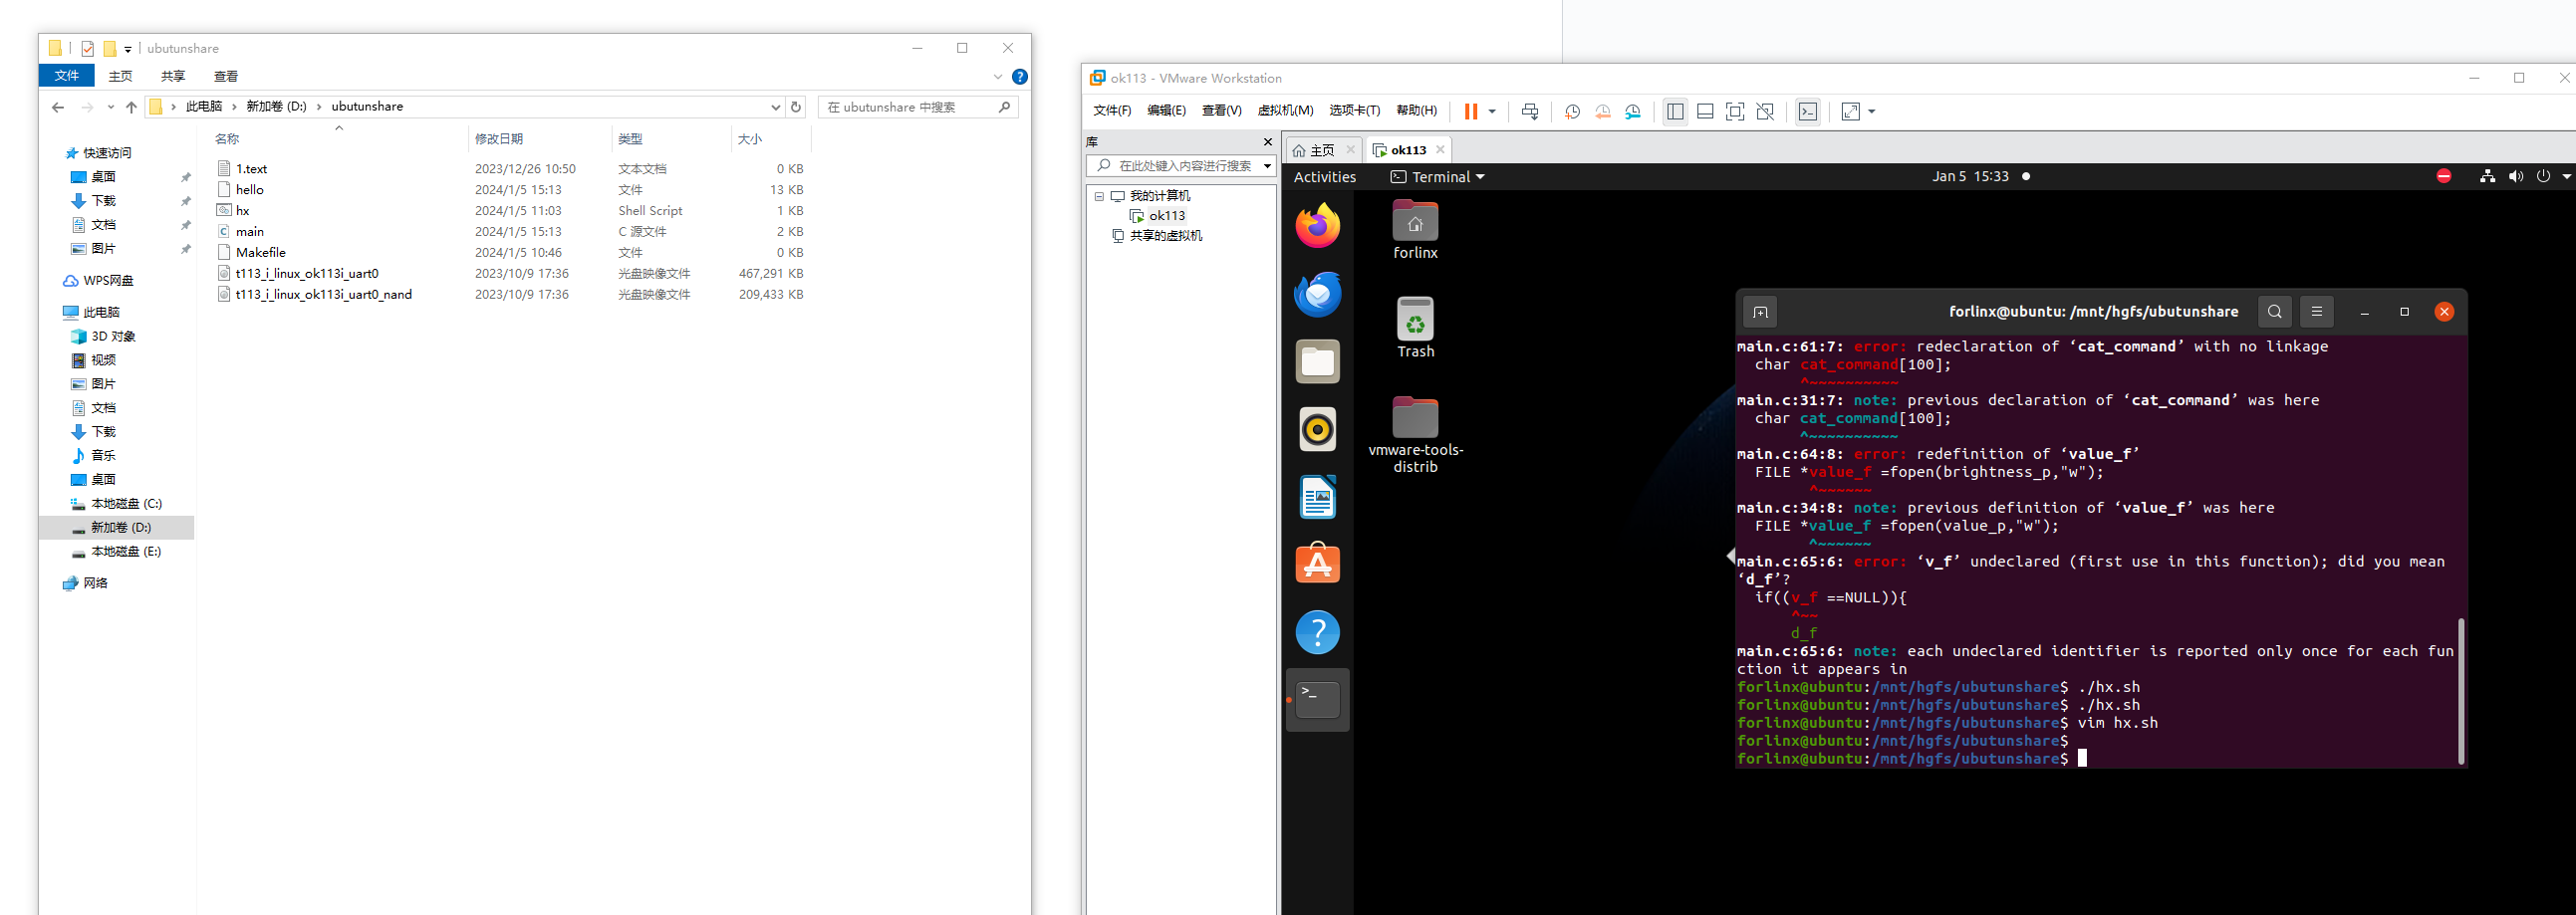Screen dimensions: 2576x915
Task: Click Send Ctrl+Alt+Del icon in VMware toolbar
Action: [x=1530, y=112]
